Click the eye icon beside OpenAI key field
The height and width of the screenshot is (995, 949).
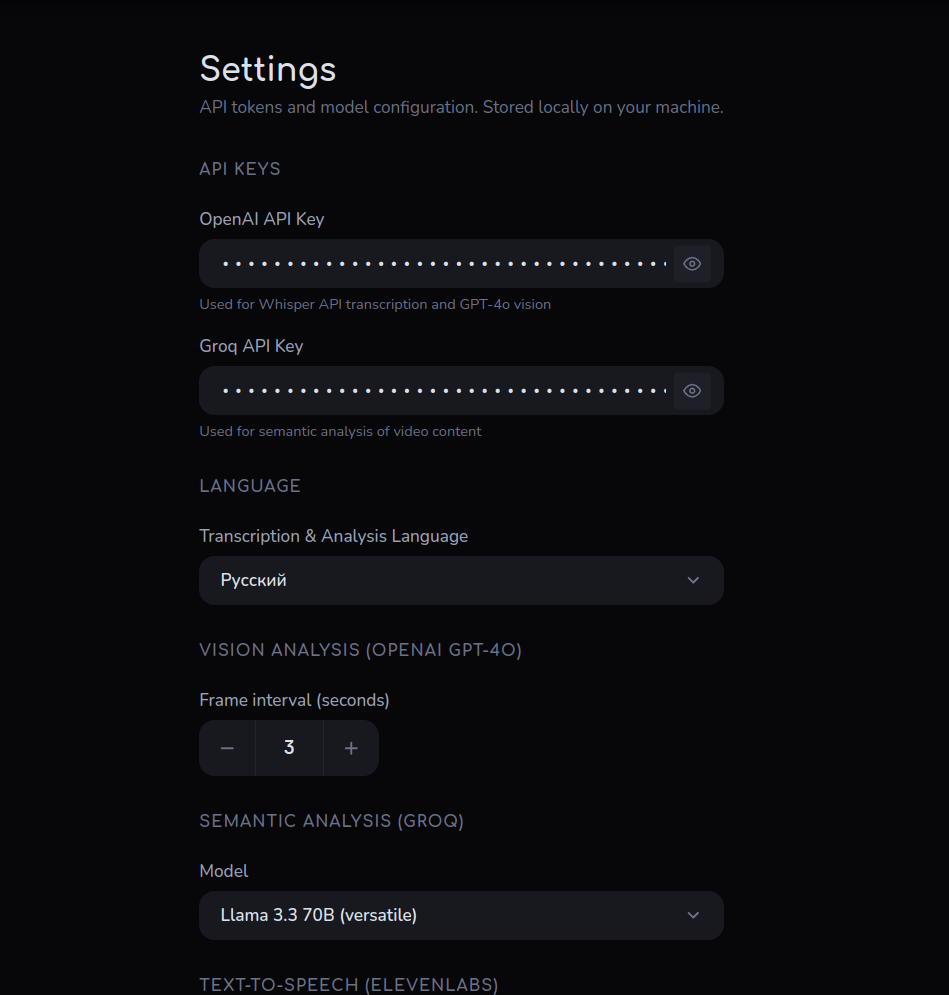692,263
